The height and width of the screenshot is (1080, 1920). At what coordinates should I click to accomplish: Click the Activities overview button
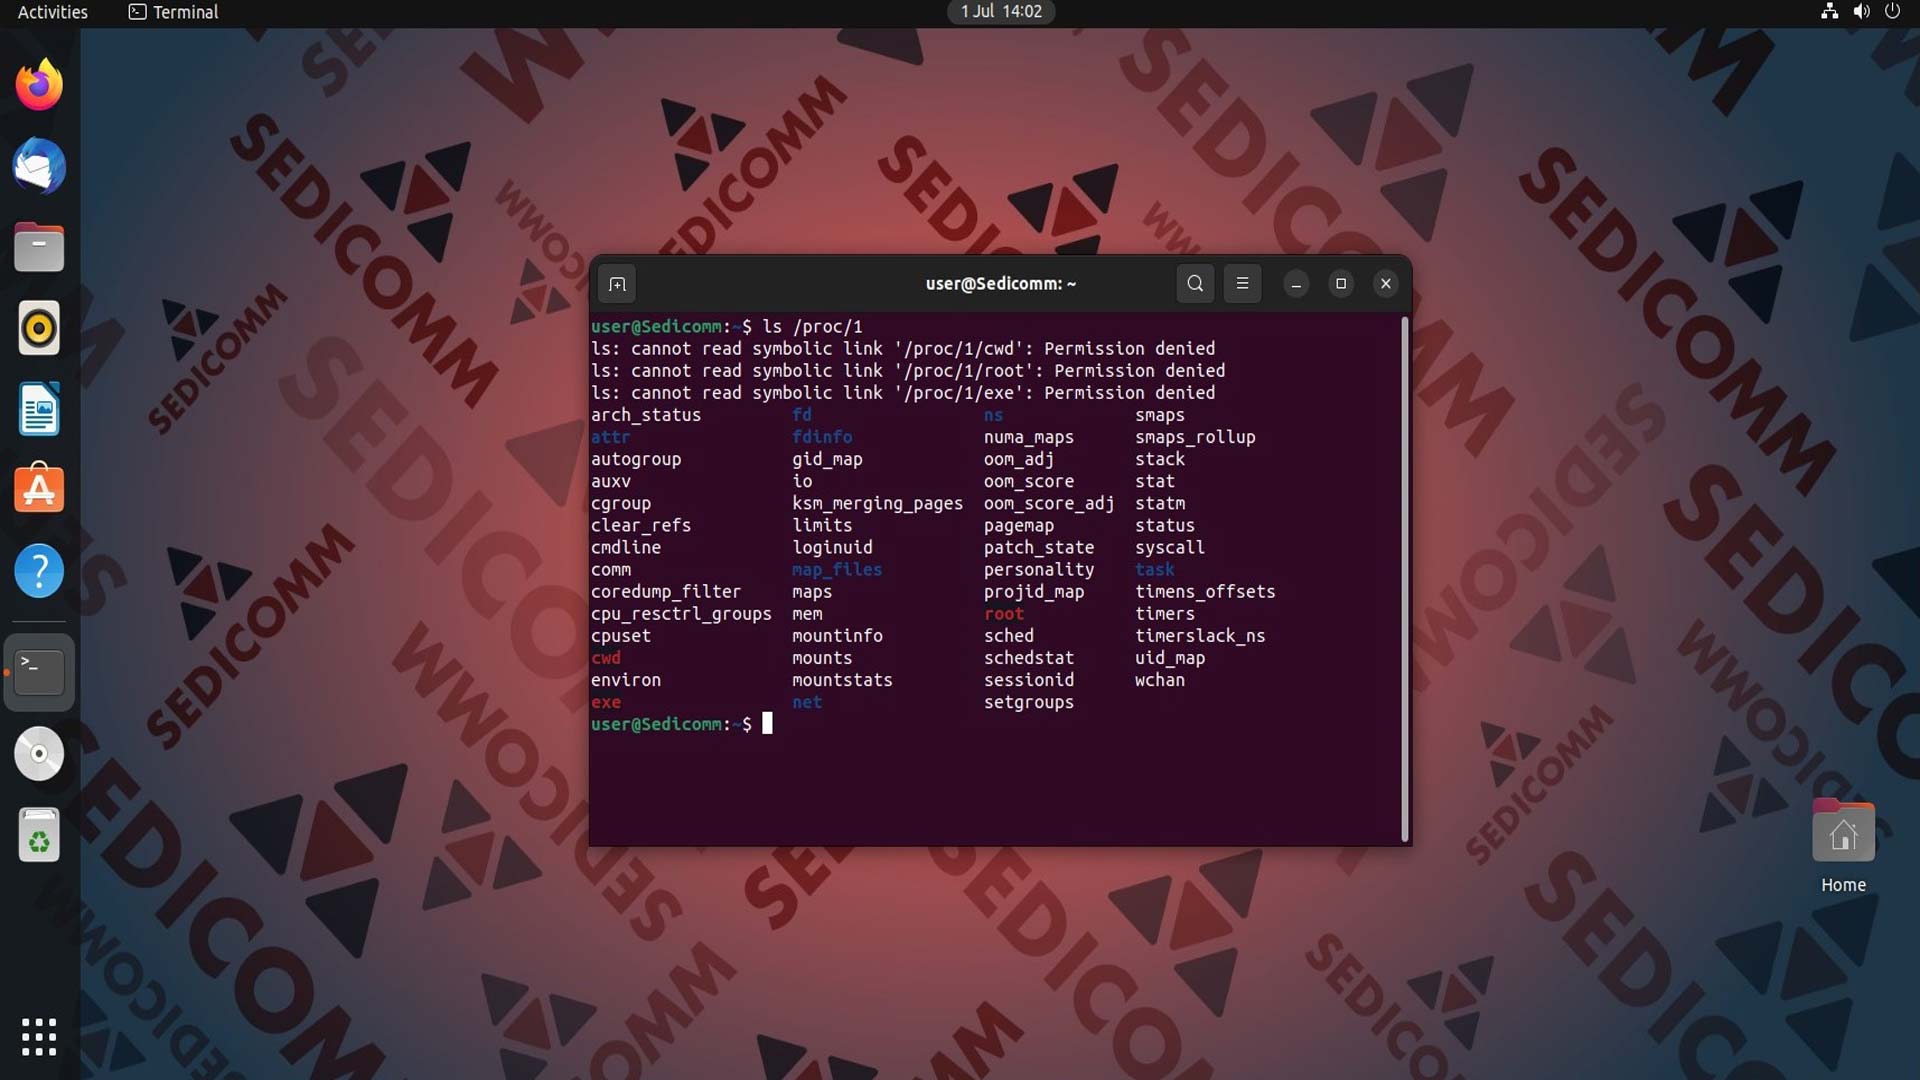tap(53, 12)
